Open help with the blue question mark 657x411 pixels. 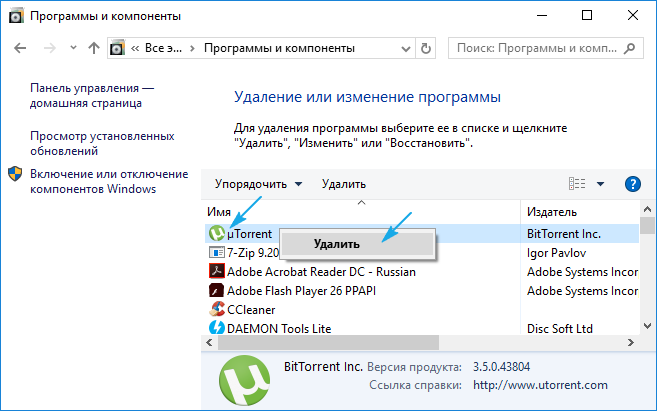click(632, 184)
